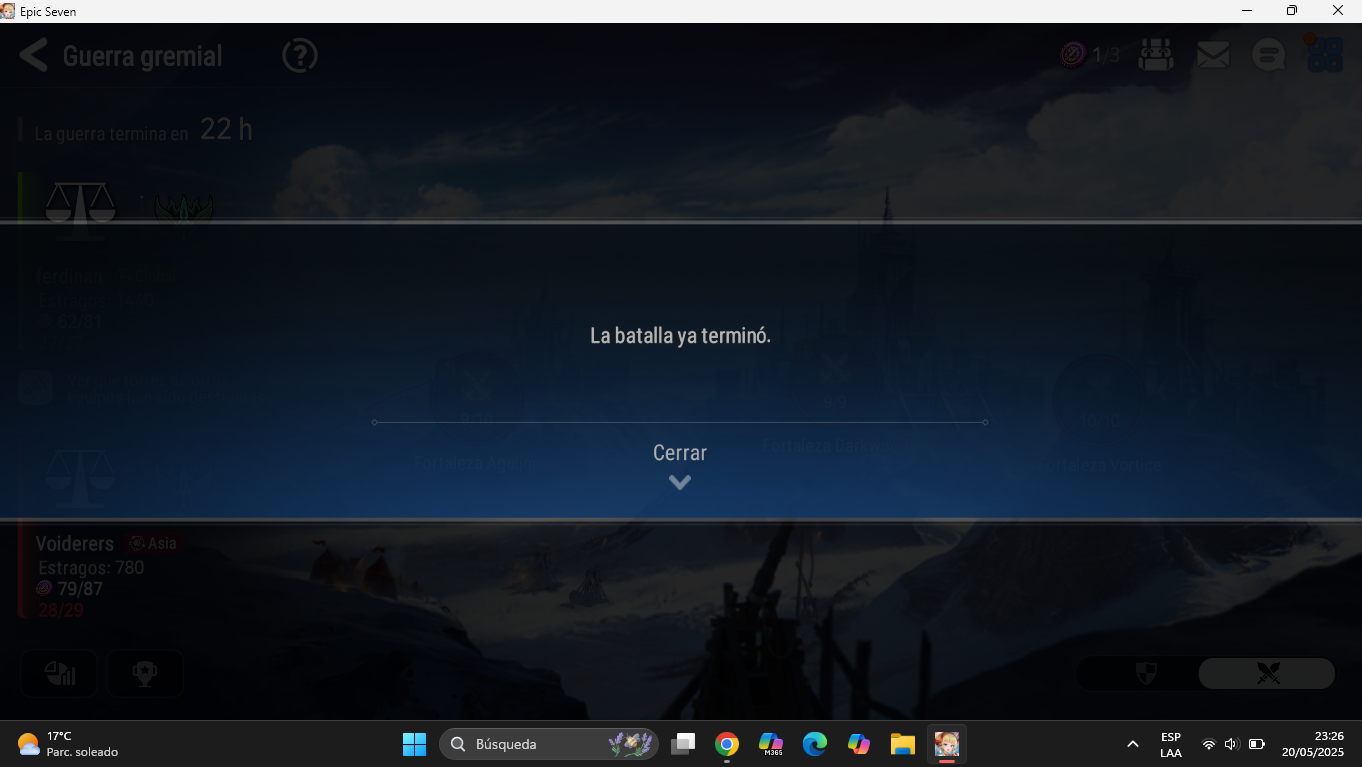Open the statistics chart icon button
This screenshot has height=767, width=1362.
click(x=60, y=674)
